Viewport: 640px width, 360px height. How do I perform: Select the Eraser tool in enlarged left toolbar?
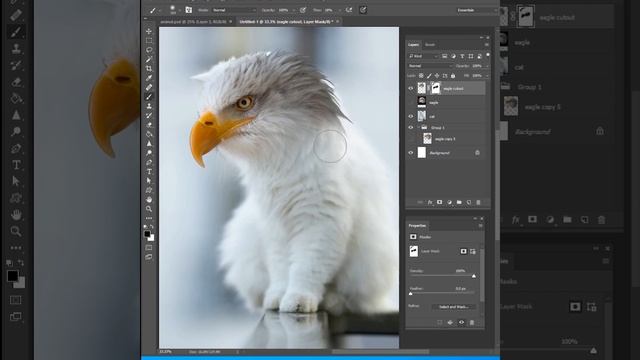[16, 82]
